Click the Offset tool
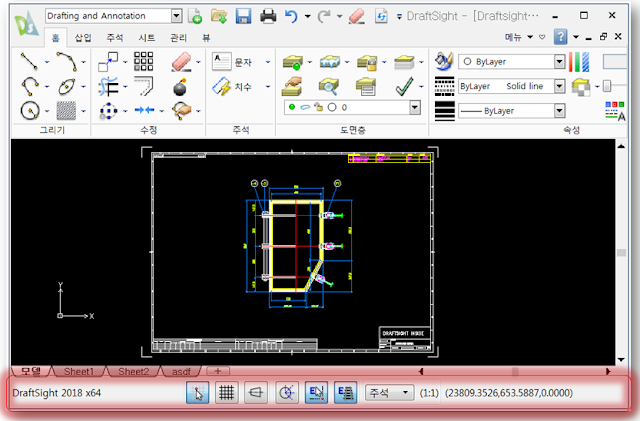This screenshot has width=640, height=421. 108,86
